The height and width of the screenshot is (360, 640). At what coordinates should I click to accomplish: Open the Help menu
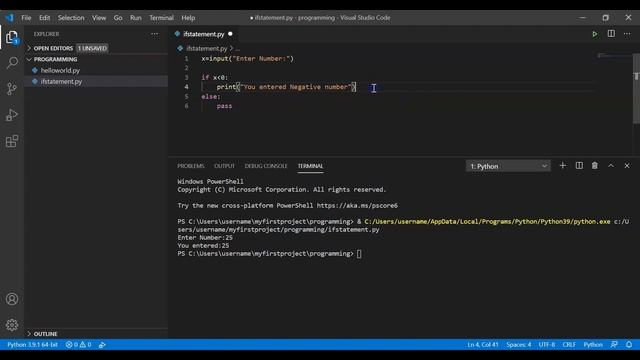pos(188,18)
